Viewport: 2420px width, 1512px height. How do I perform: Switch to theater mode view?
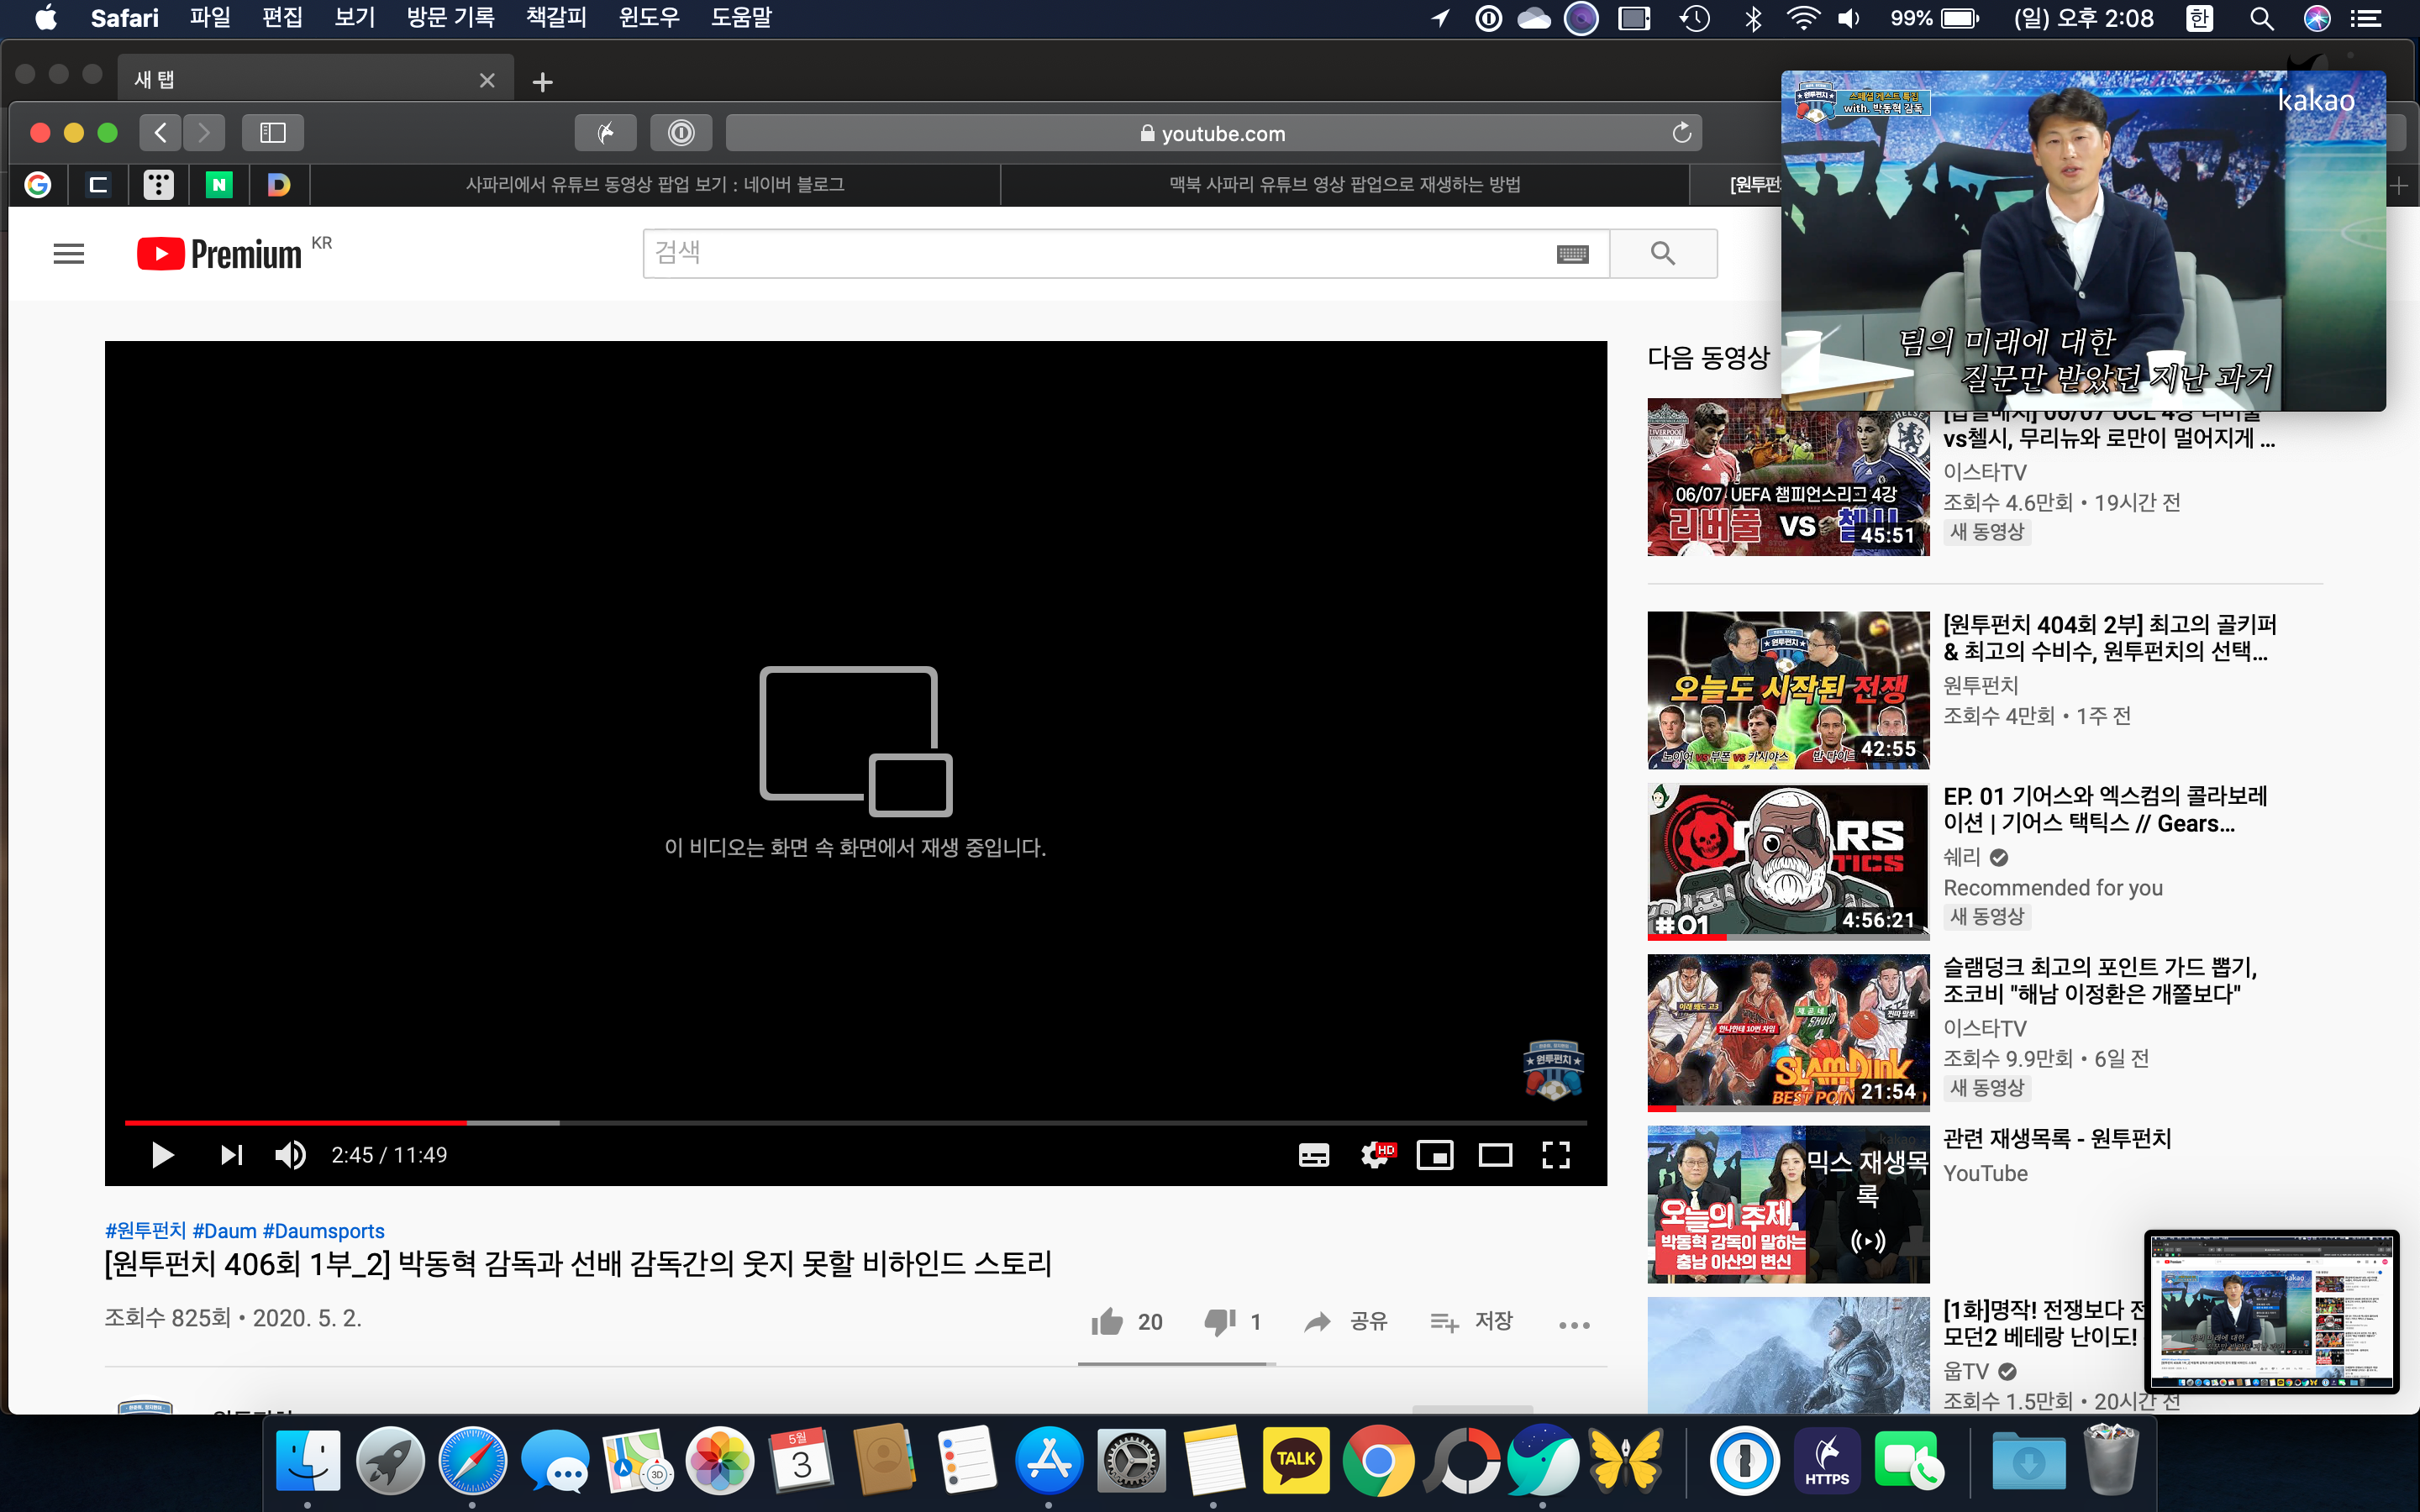(1495, 1155)
